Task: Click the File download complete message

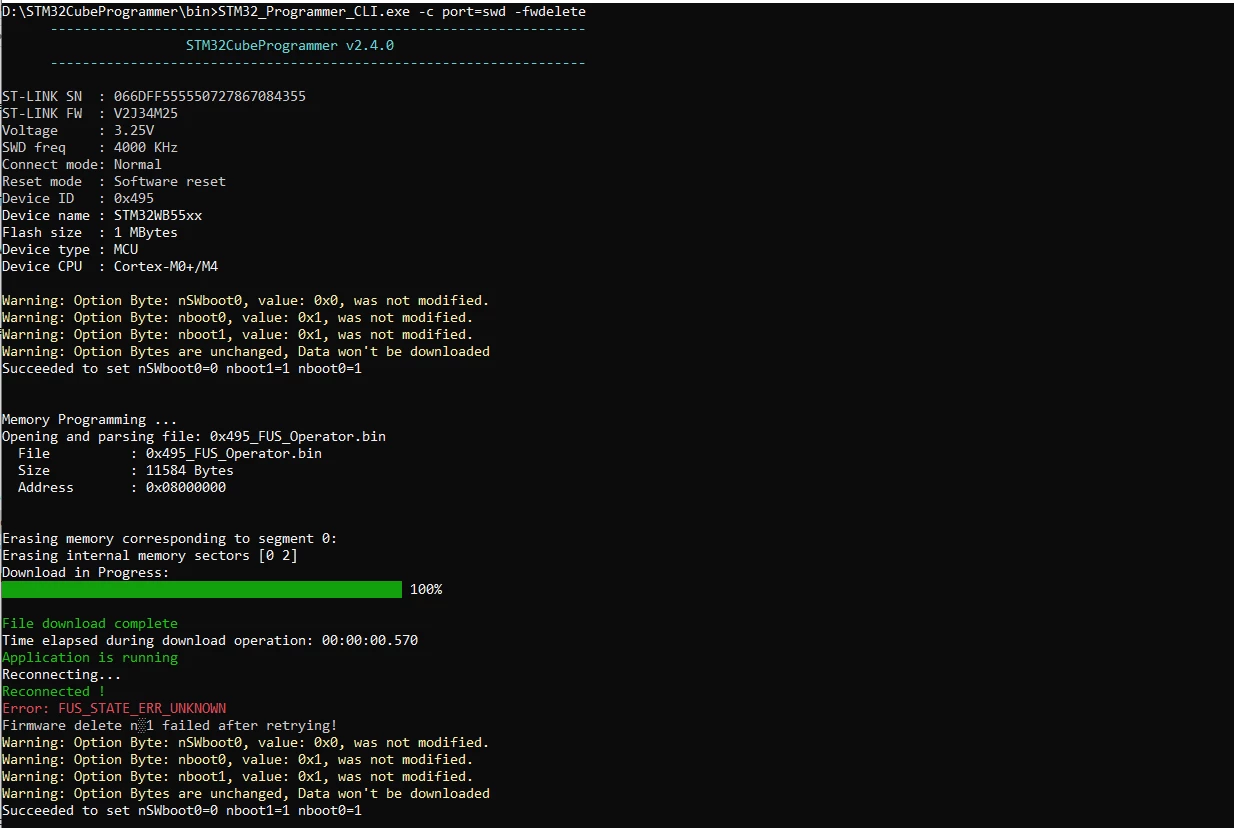Action: point(90,623)
